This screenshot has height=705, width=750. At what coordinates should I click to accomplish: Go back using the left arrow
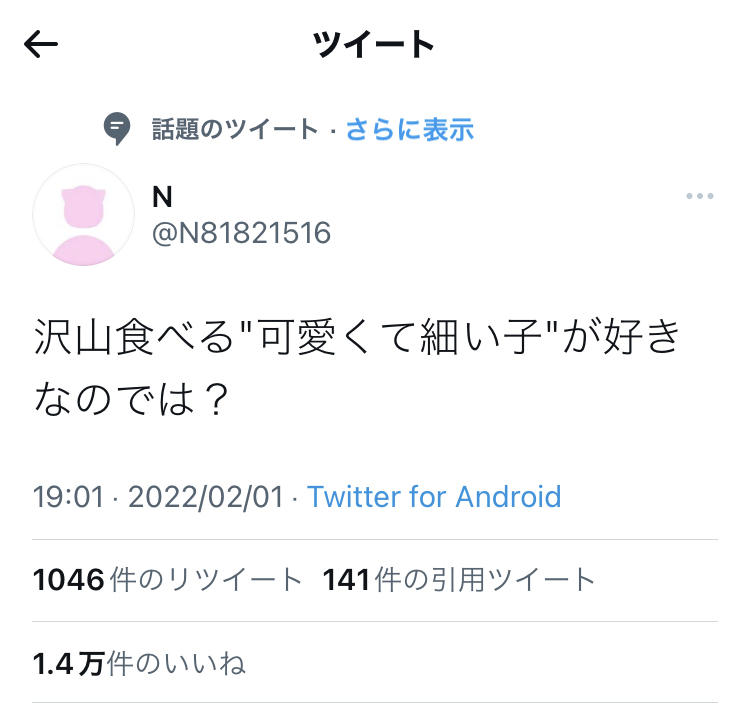coord(41,44)
